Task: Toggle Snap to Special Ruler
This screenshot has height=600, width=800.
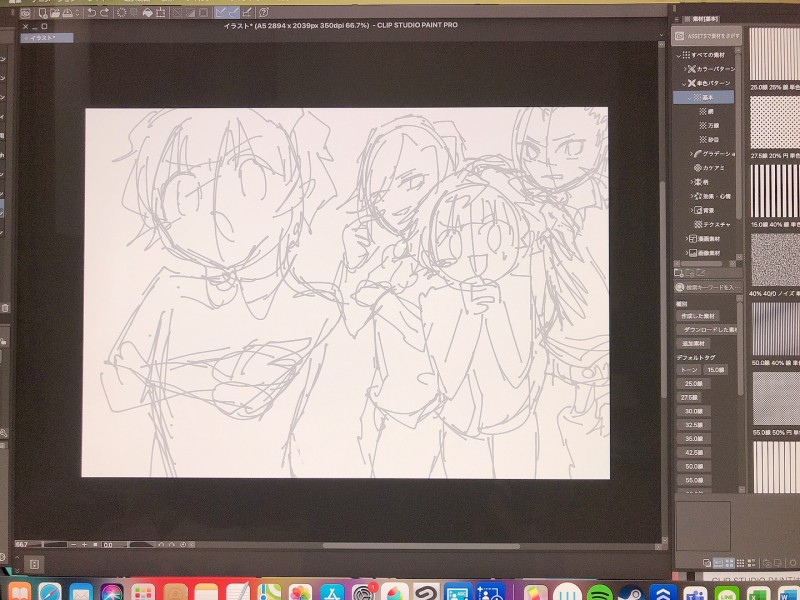Action: 234,12
